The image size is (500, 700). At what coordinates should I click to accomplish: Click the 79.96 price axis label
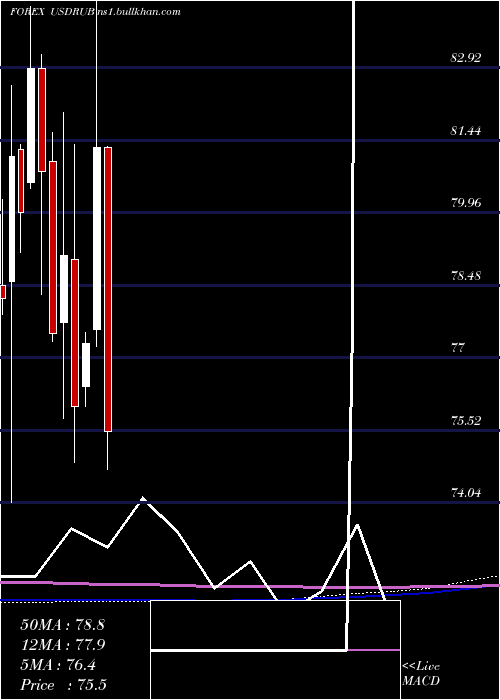coord(466,203)
